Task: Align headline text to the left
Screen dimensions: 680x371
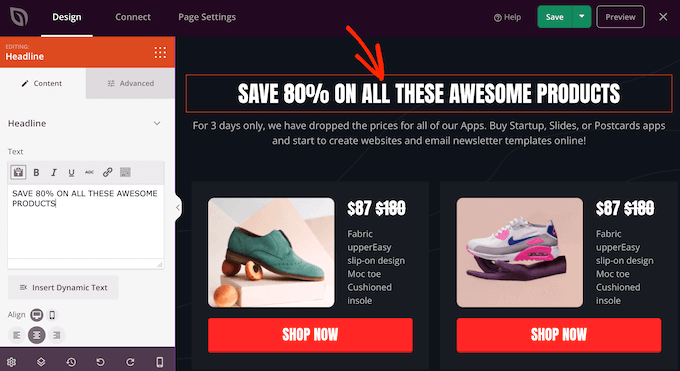Action: click(x=16, y=335)
